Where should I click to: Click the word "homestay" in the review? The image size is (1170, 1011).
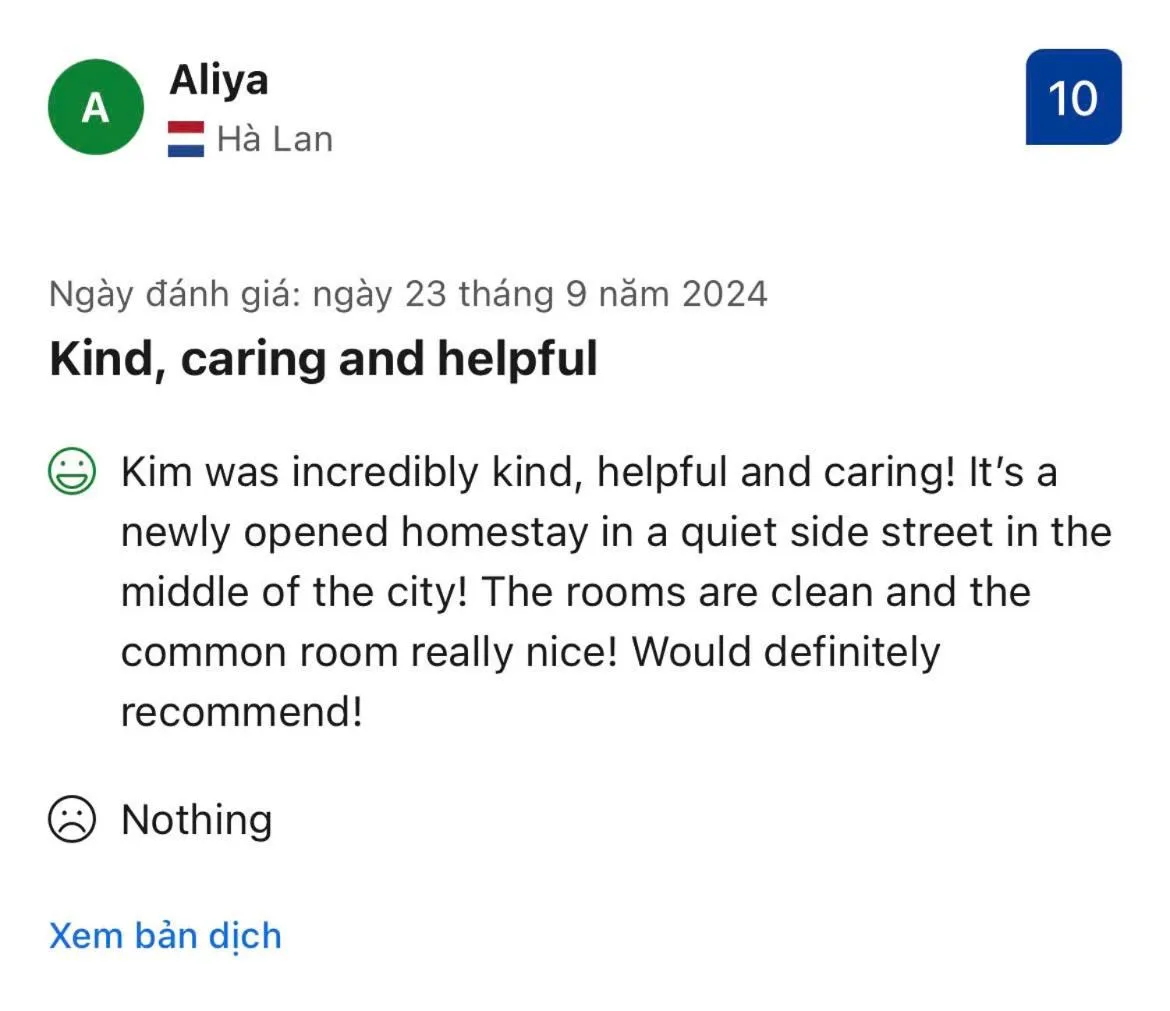point(494,532)
